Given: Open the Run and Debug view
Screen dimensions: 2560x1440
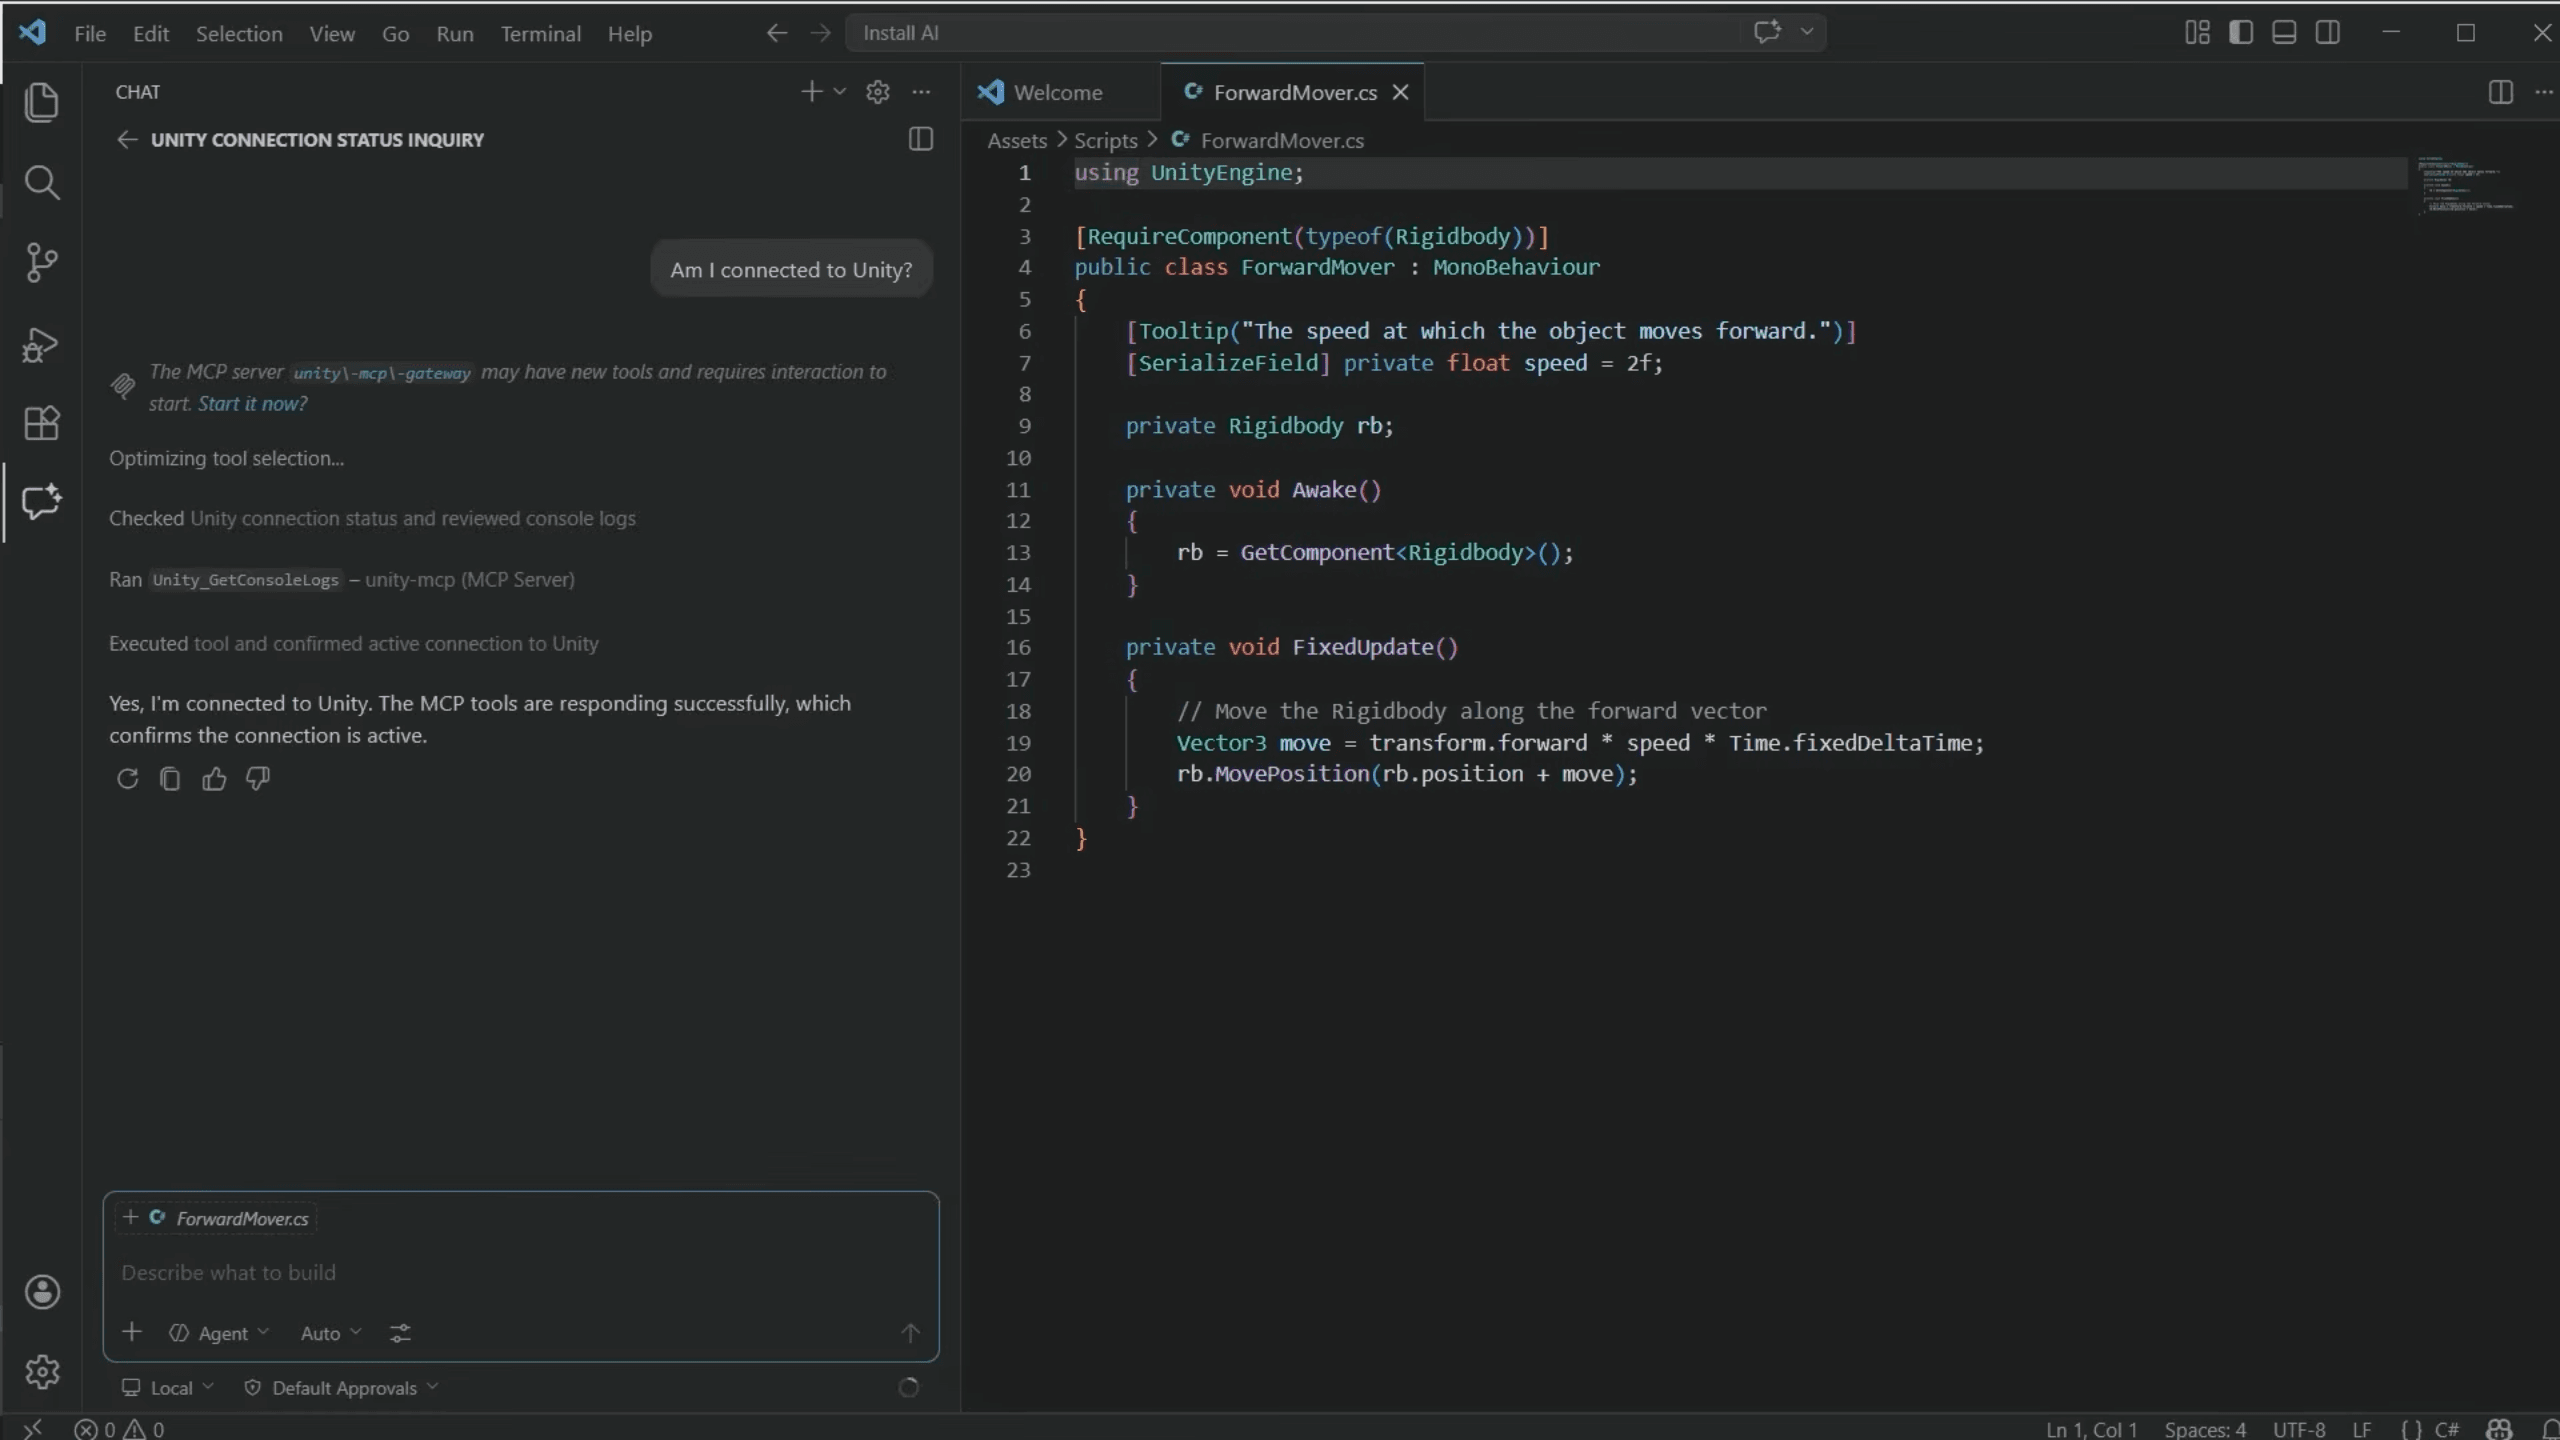Looking at the screenshot, I should 41,344.
